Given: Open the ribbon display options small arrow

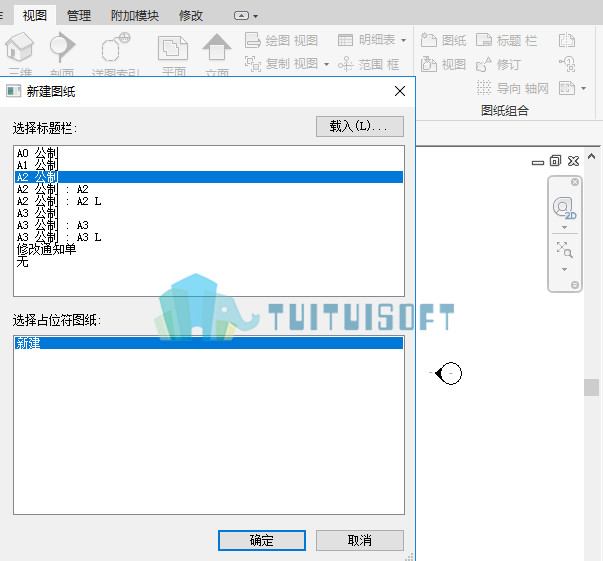Looking at the screenshot, I should 255,16.
